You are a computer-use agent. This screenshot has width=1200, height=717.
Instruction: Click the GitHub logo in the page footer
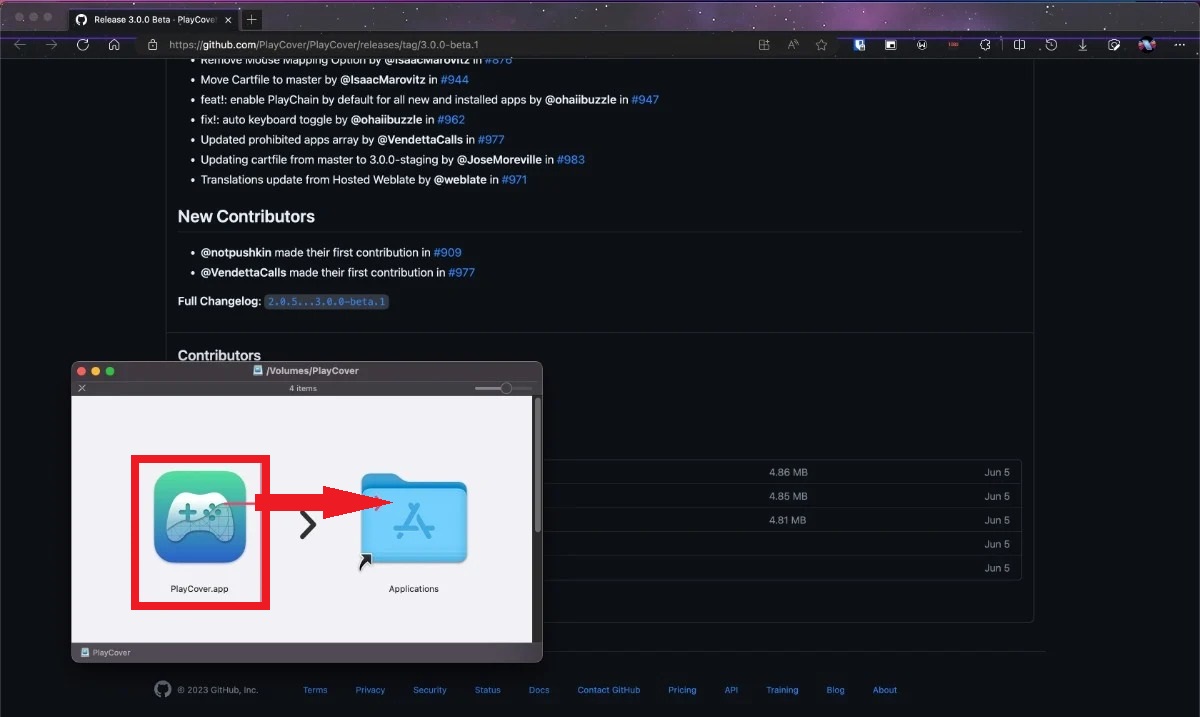coord(163,690)
